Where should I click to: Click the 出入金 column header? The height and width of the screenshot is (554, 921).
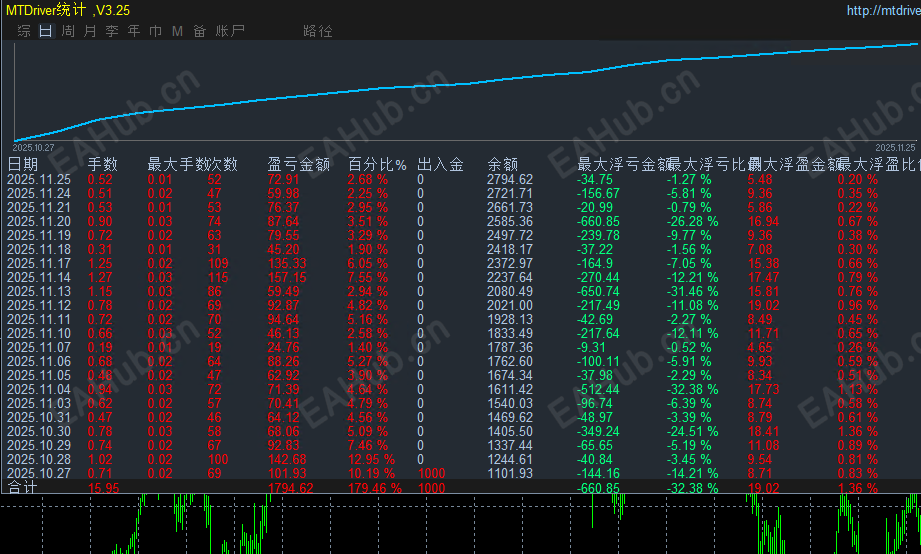point(441,164)
